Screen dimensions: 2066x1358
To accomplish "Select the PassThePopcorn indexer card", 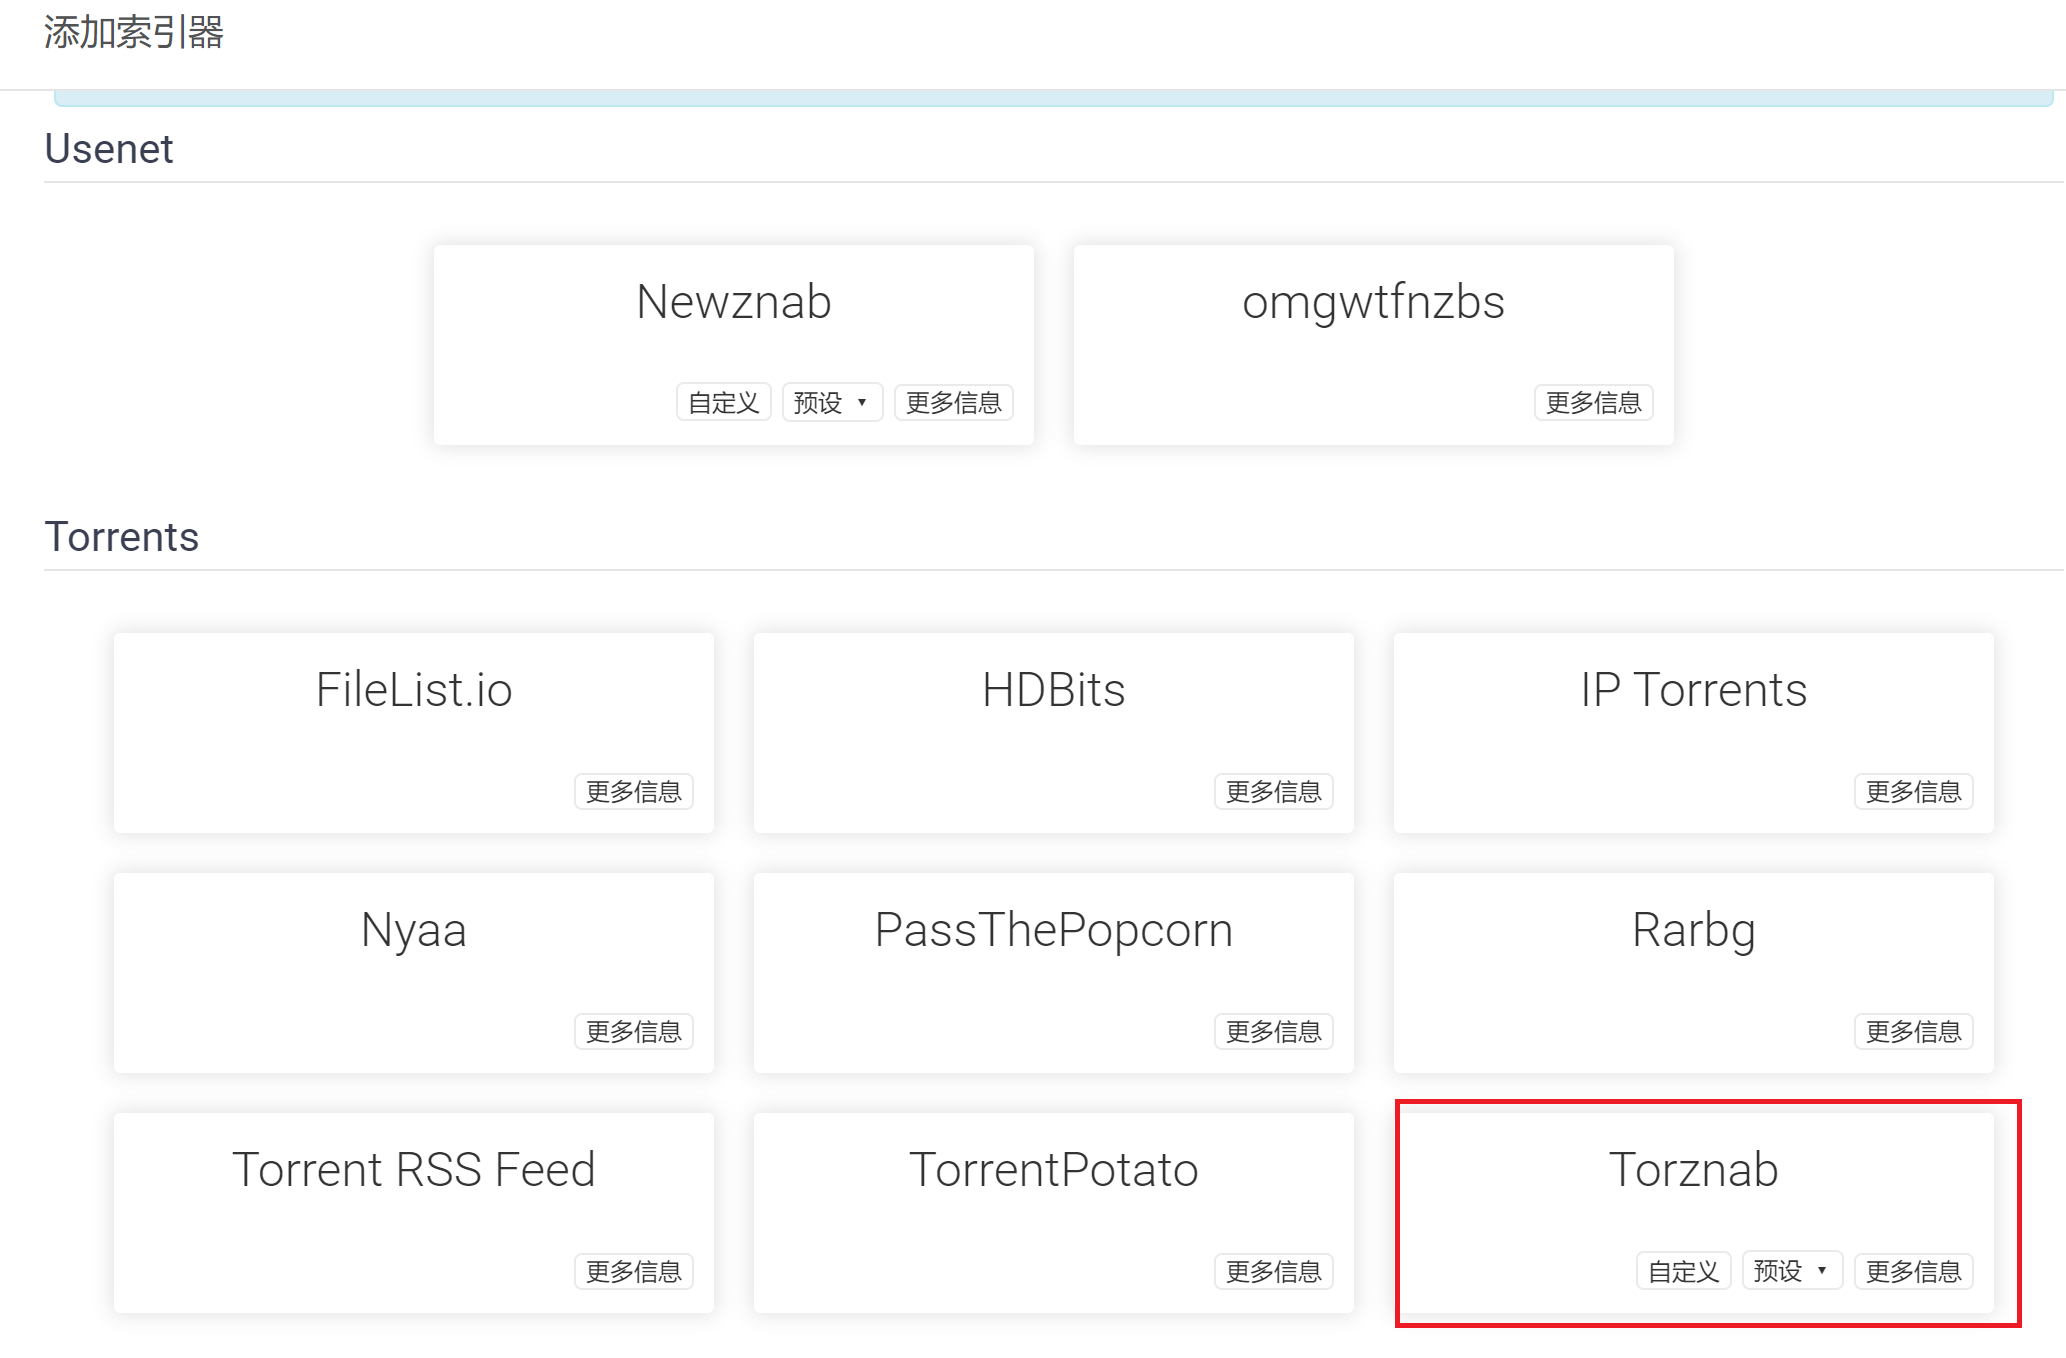I will point(1054,973).
